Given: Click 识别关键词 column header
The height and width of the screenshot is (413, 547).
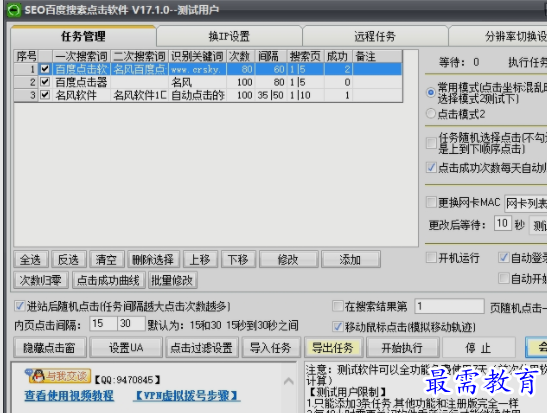Looking at the screenshot, I should coord(197,56).
